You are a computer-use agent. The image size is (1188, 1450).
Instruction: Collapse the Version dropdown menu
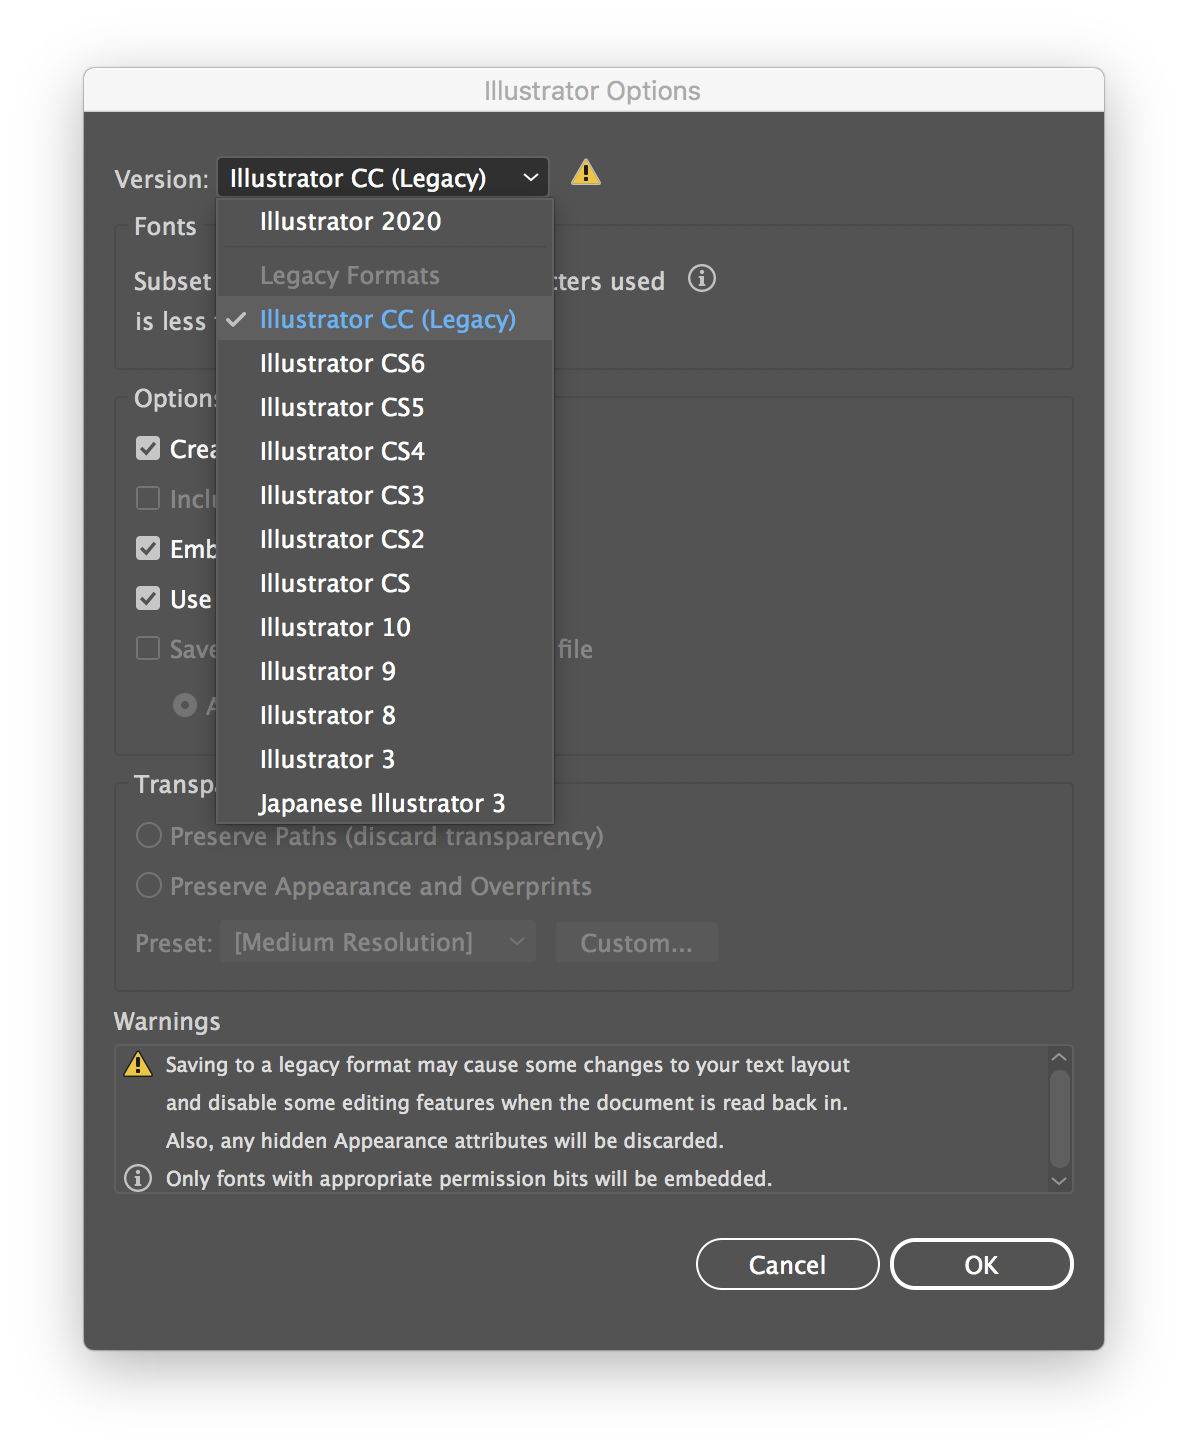382,178
